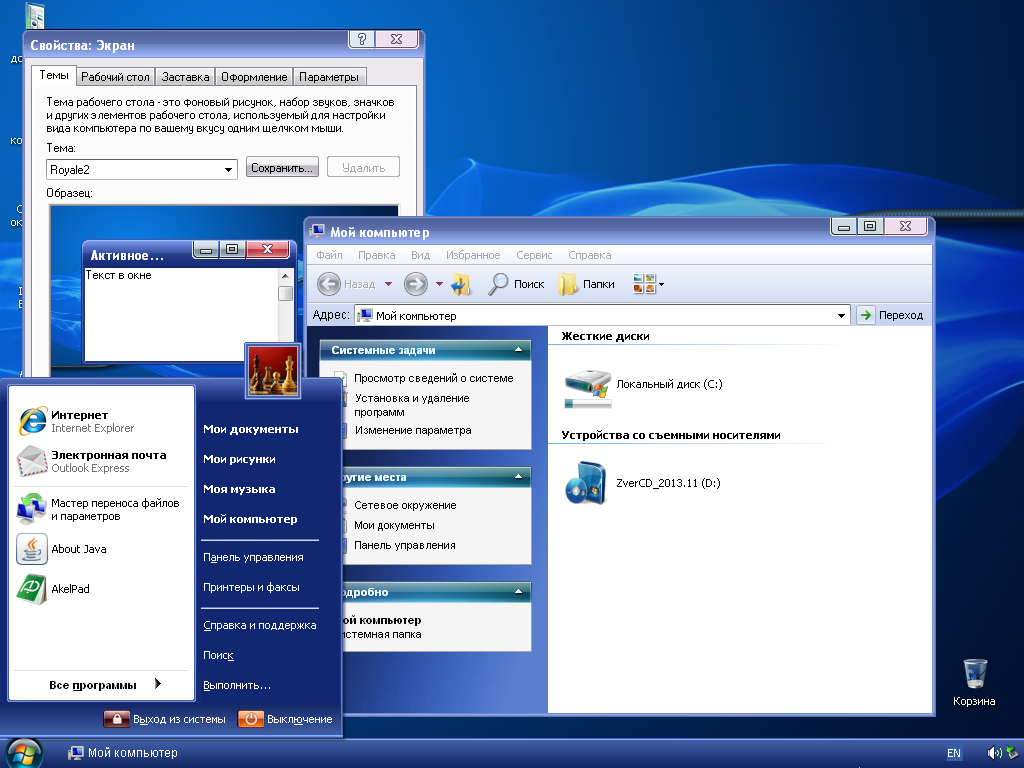The width and height of the screenshot is (1024, 768).
Task: Click Просмотр сведений о системе link
Action: tap(434, 378)
